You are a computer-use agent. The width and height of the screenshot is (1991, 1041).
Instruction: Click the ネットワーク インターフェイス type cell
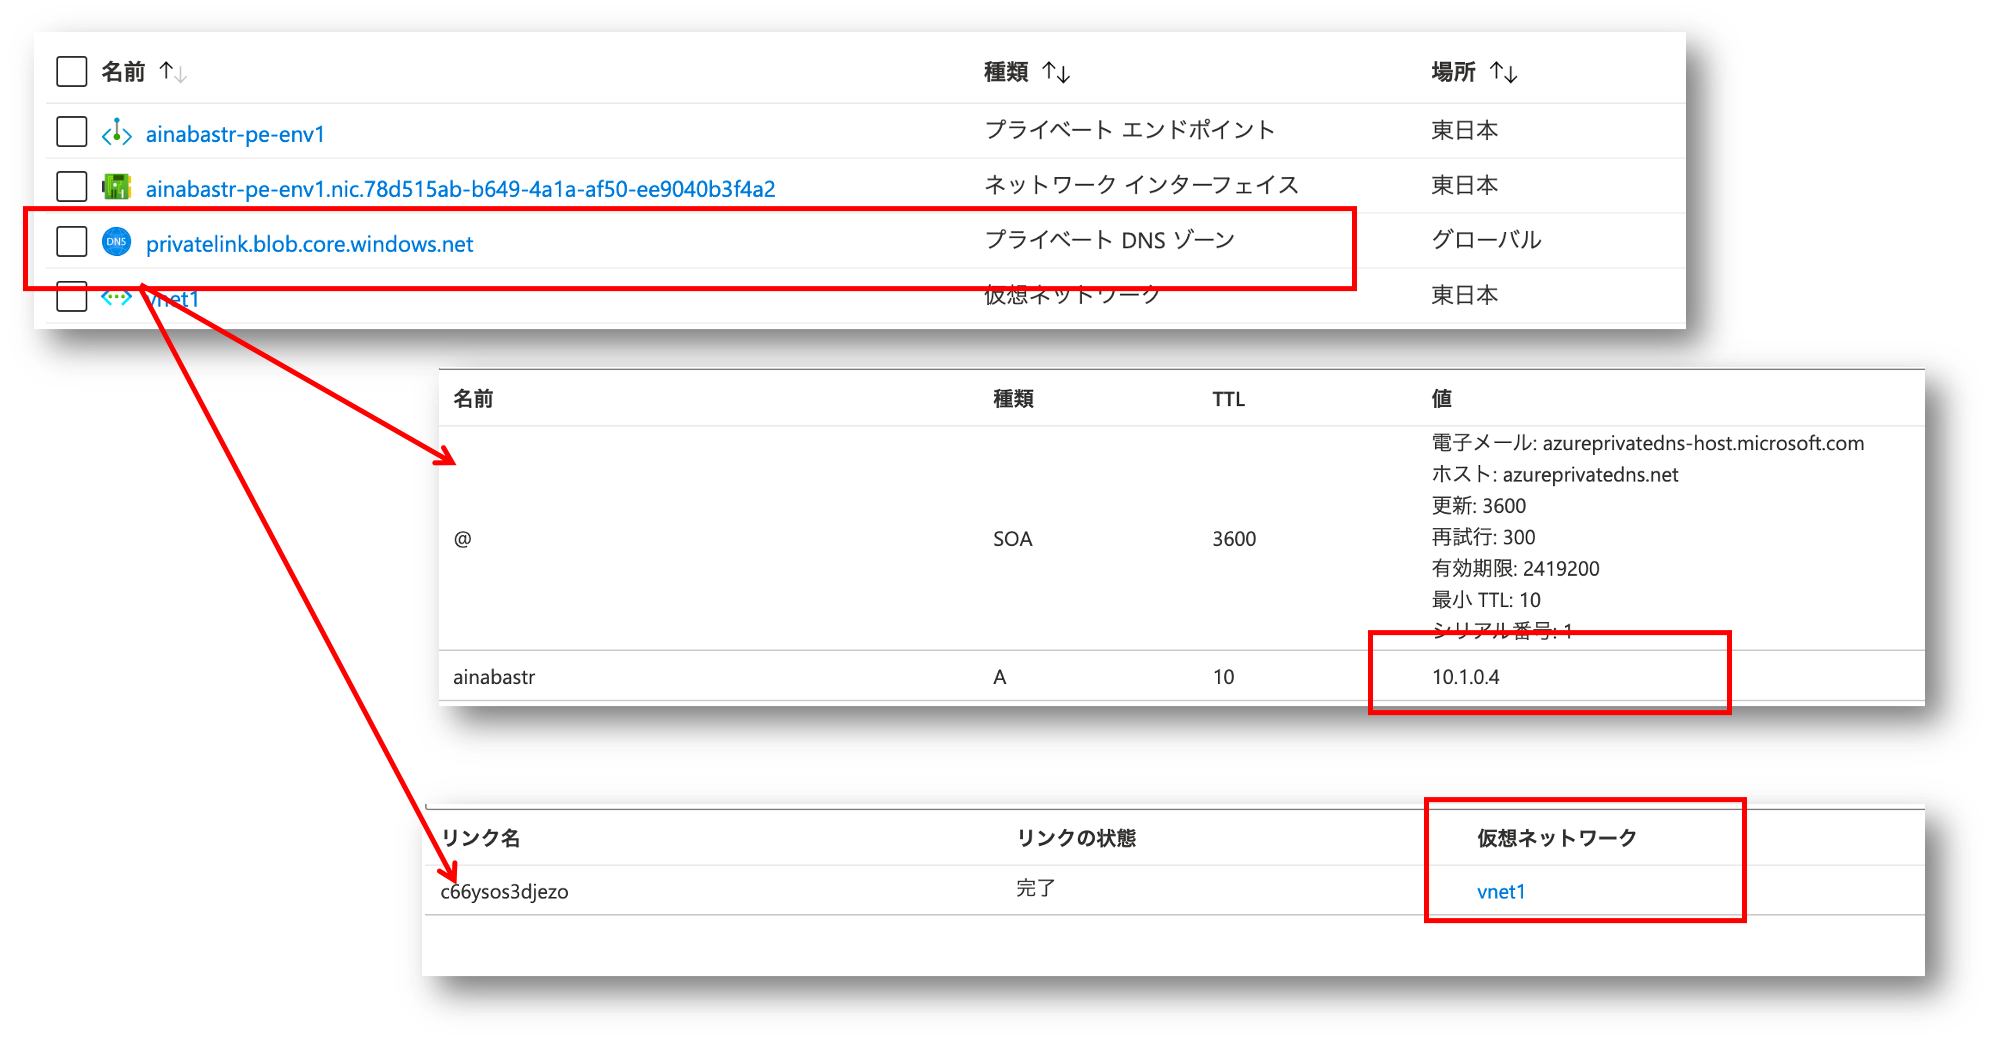pyautogui.click(x=1141, y=185)
